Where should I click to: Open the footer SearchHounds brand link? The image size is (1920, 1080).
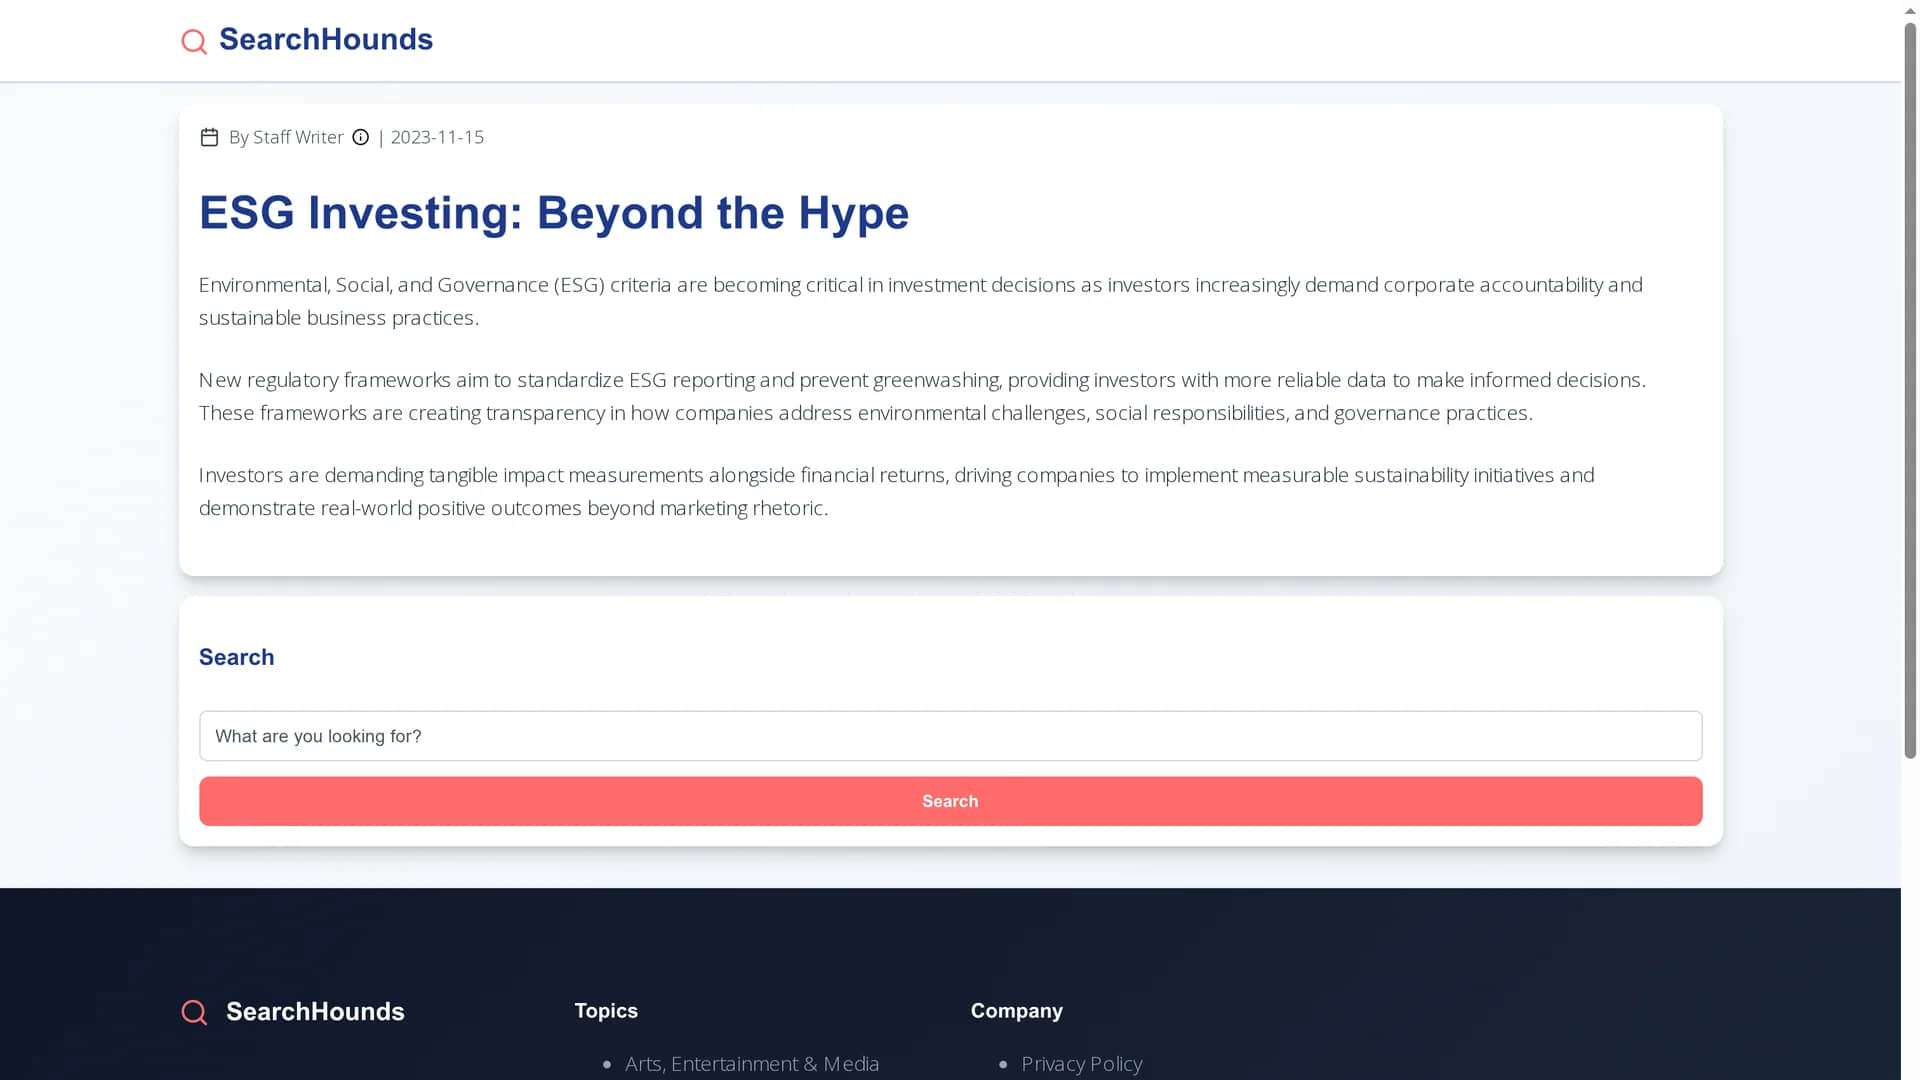pyautogui.click(x=315, y=1011)
